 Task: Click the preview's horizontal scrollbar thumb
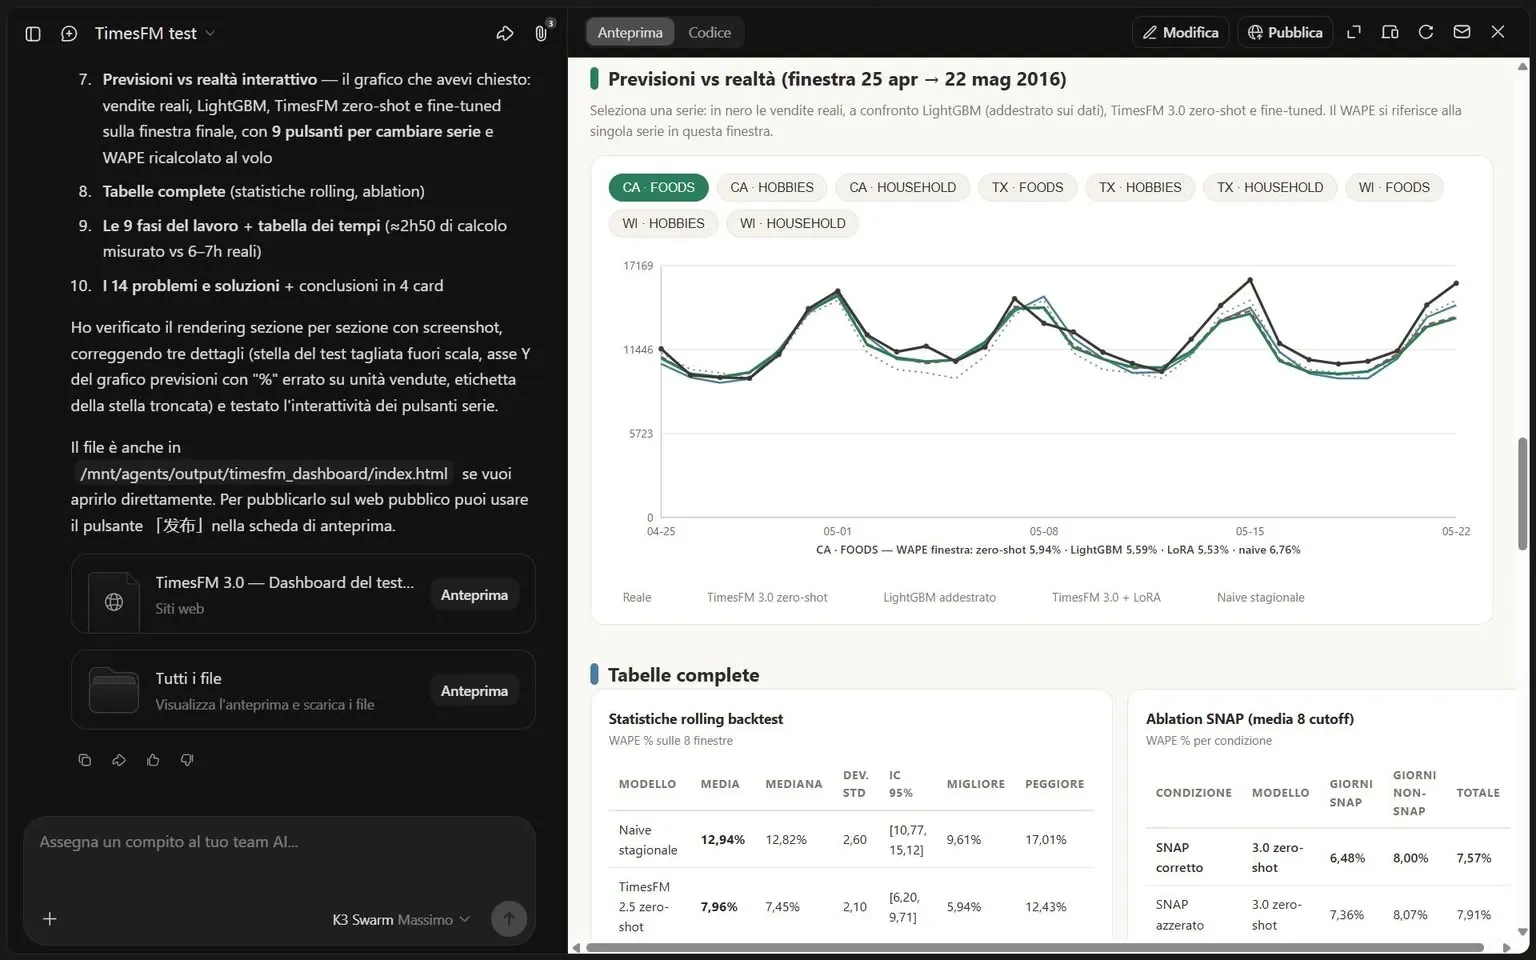(1035, 947)
